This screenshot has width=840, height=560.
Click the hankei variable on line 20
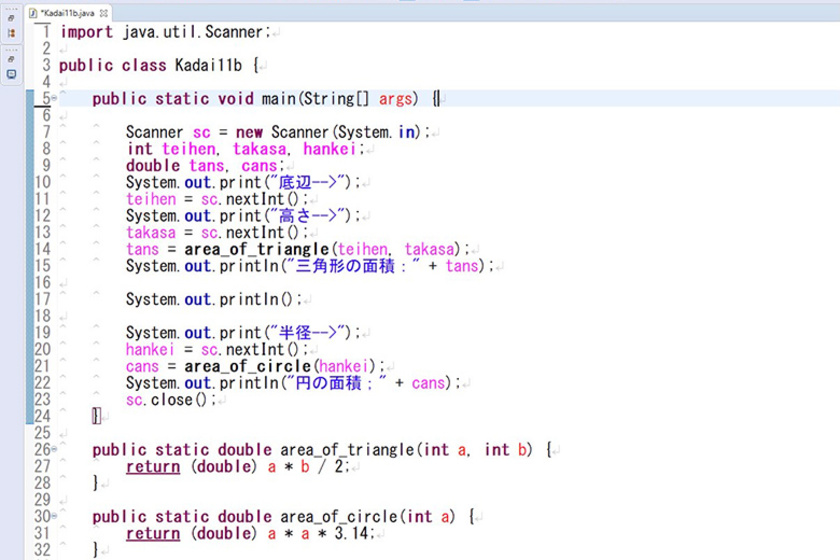[x=149, y=350]
